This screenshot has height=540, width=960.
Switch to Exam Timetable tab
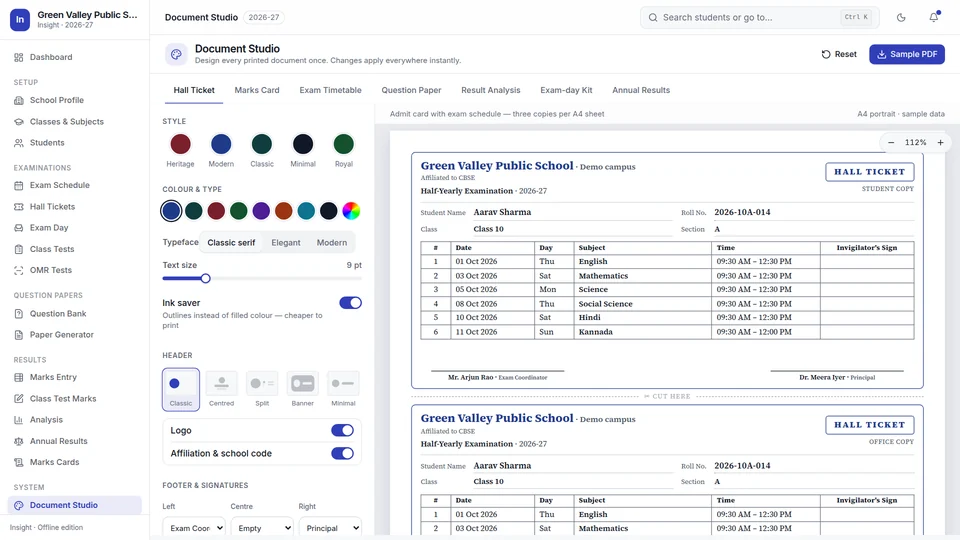coord(331,90)
